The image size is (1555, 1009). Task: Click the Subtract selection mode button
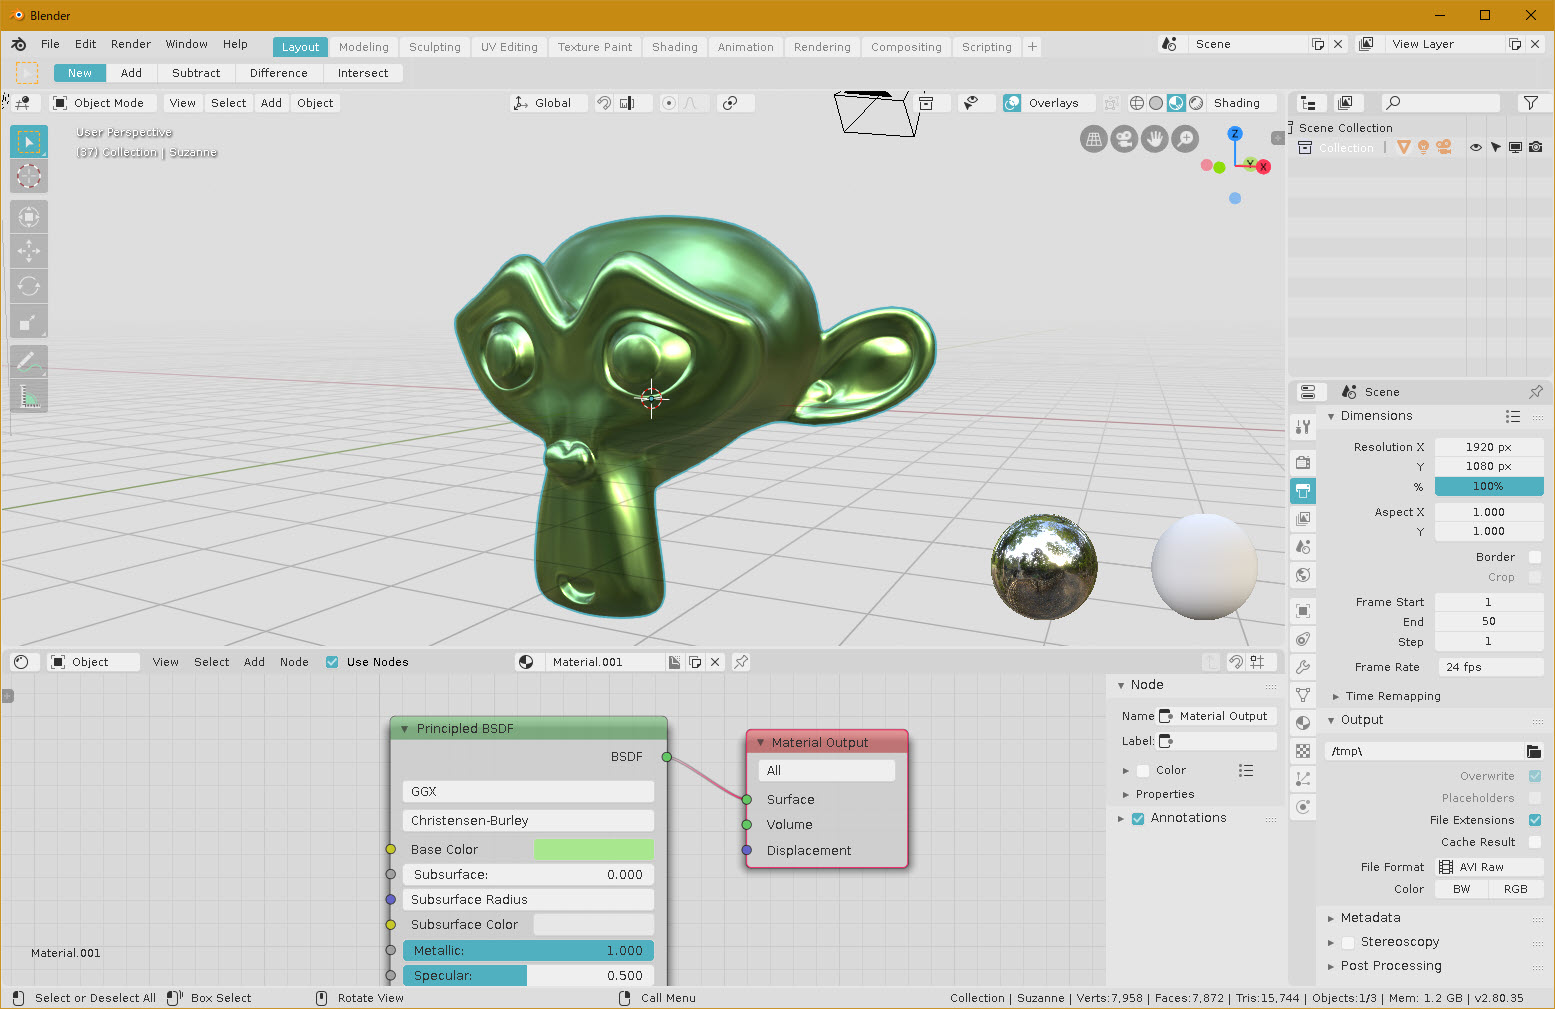[x=196, y=73]
